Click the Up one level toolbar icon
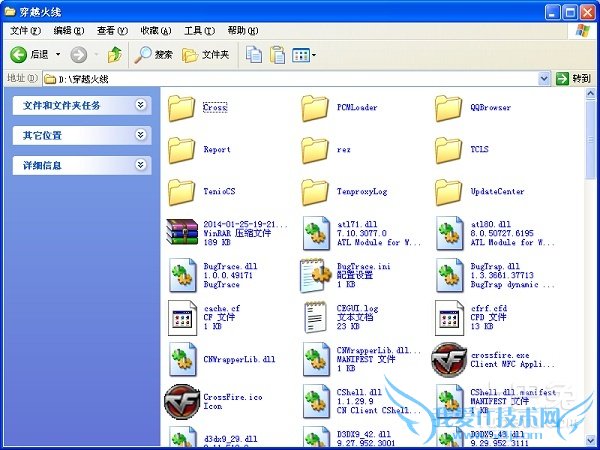Image resolution: width=600 pixels, height=450 pixels. pos(115,54)
